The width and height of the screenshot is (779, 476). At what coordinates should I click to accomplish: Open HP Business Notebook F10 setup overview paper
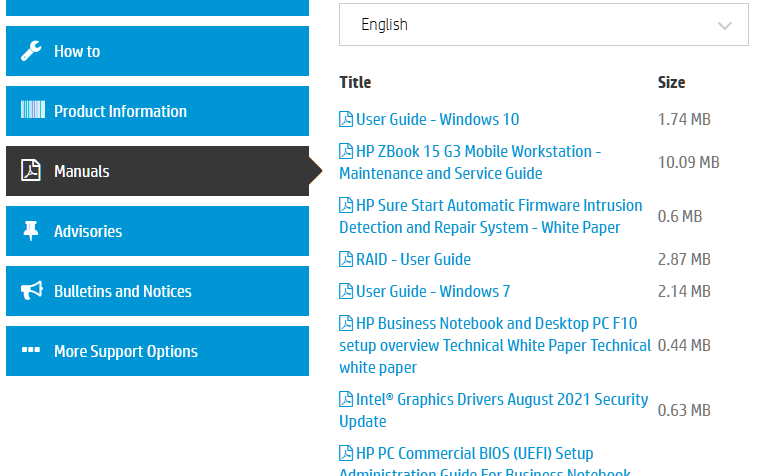(x=495, y=345)
